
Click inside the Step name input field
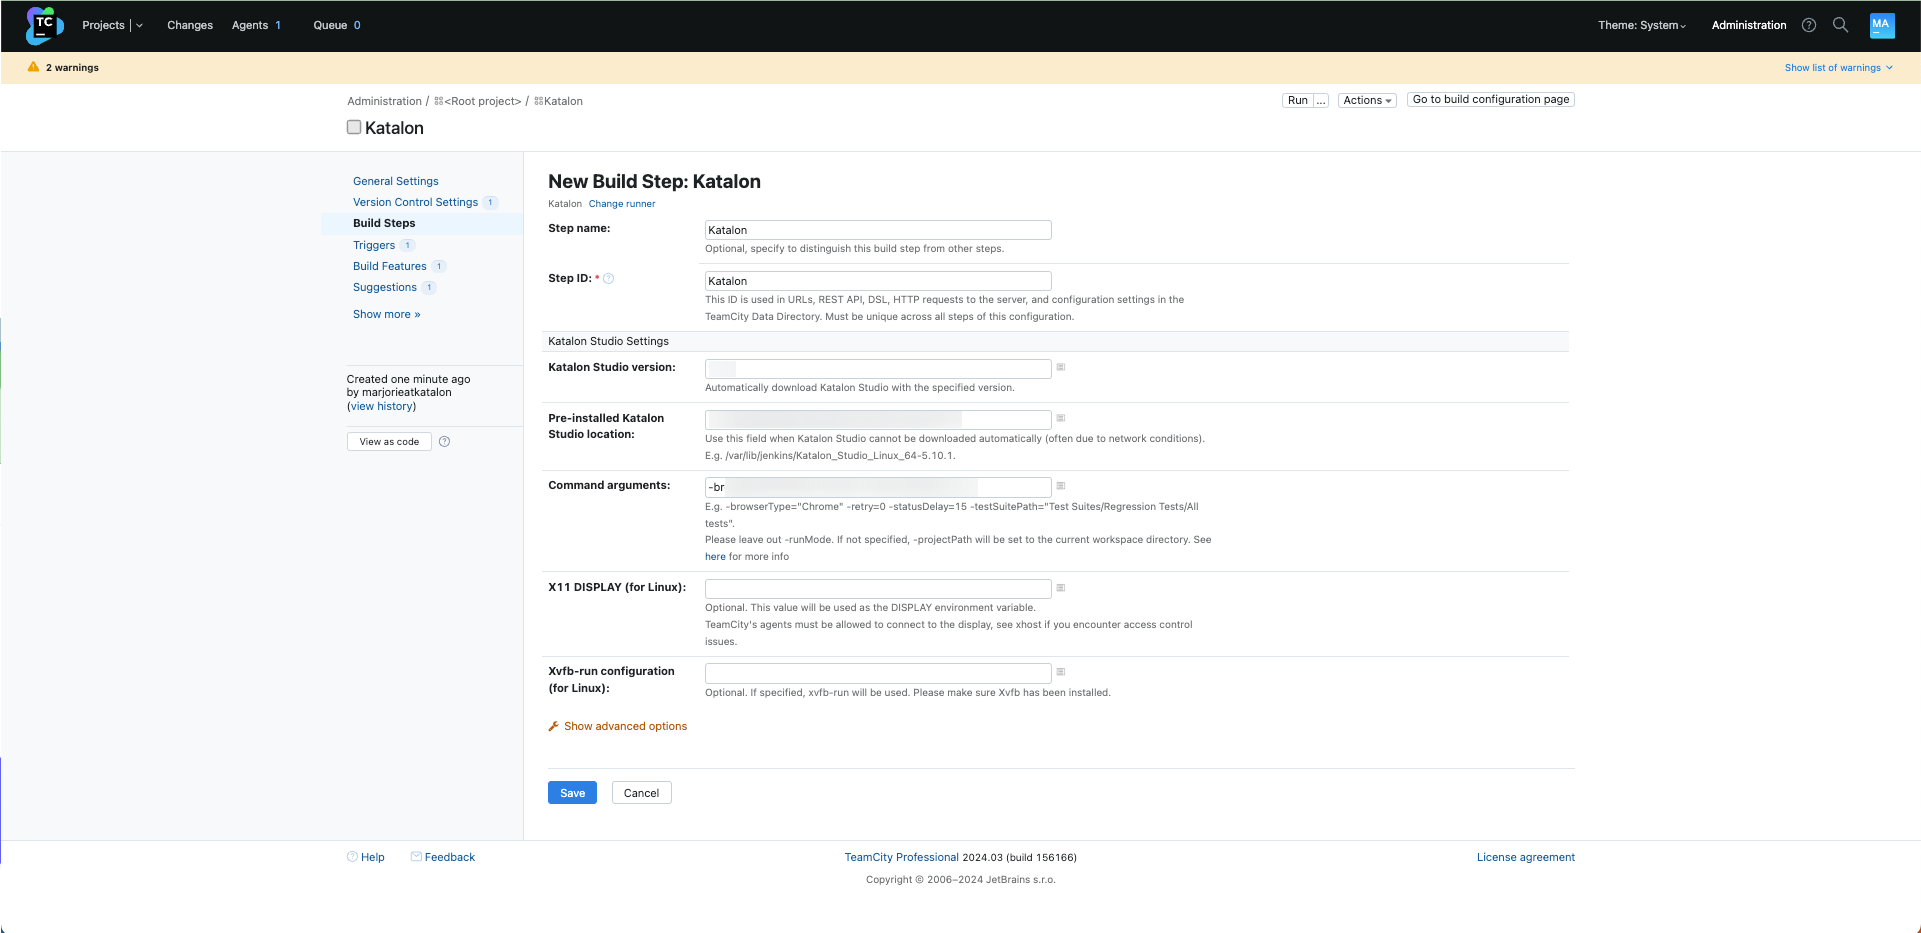(877, 230)
